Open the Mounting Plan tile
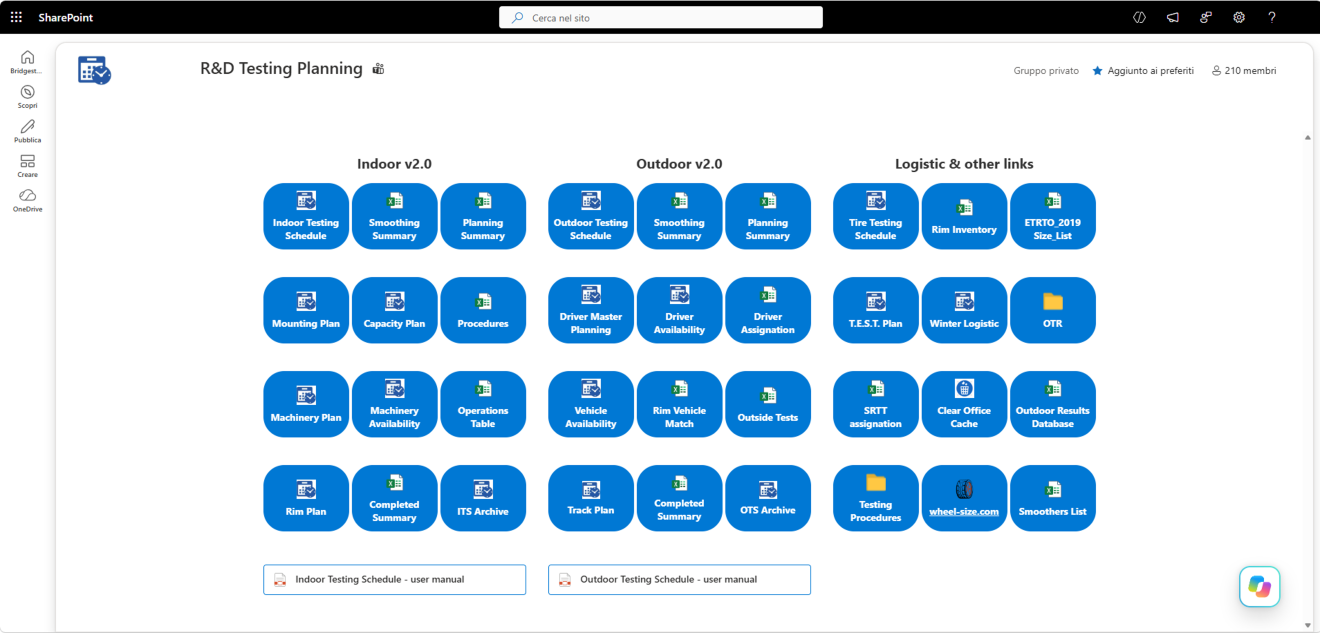 [306, 310]
